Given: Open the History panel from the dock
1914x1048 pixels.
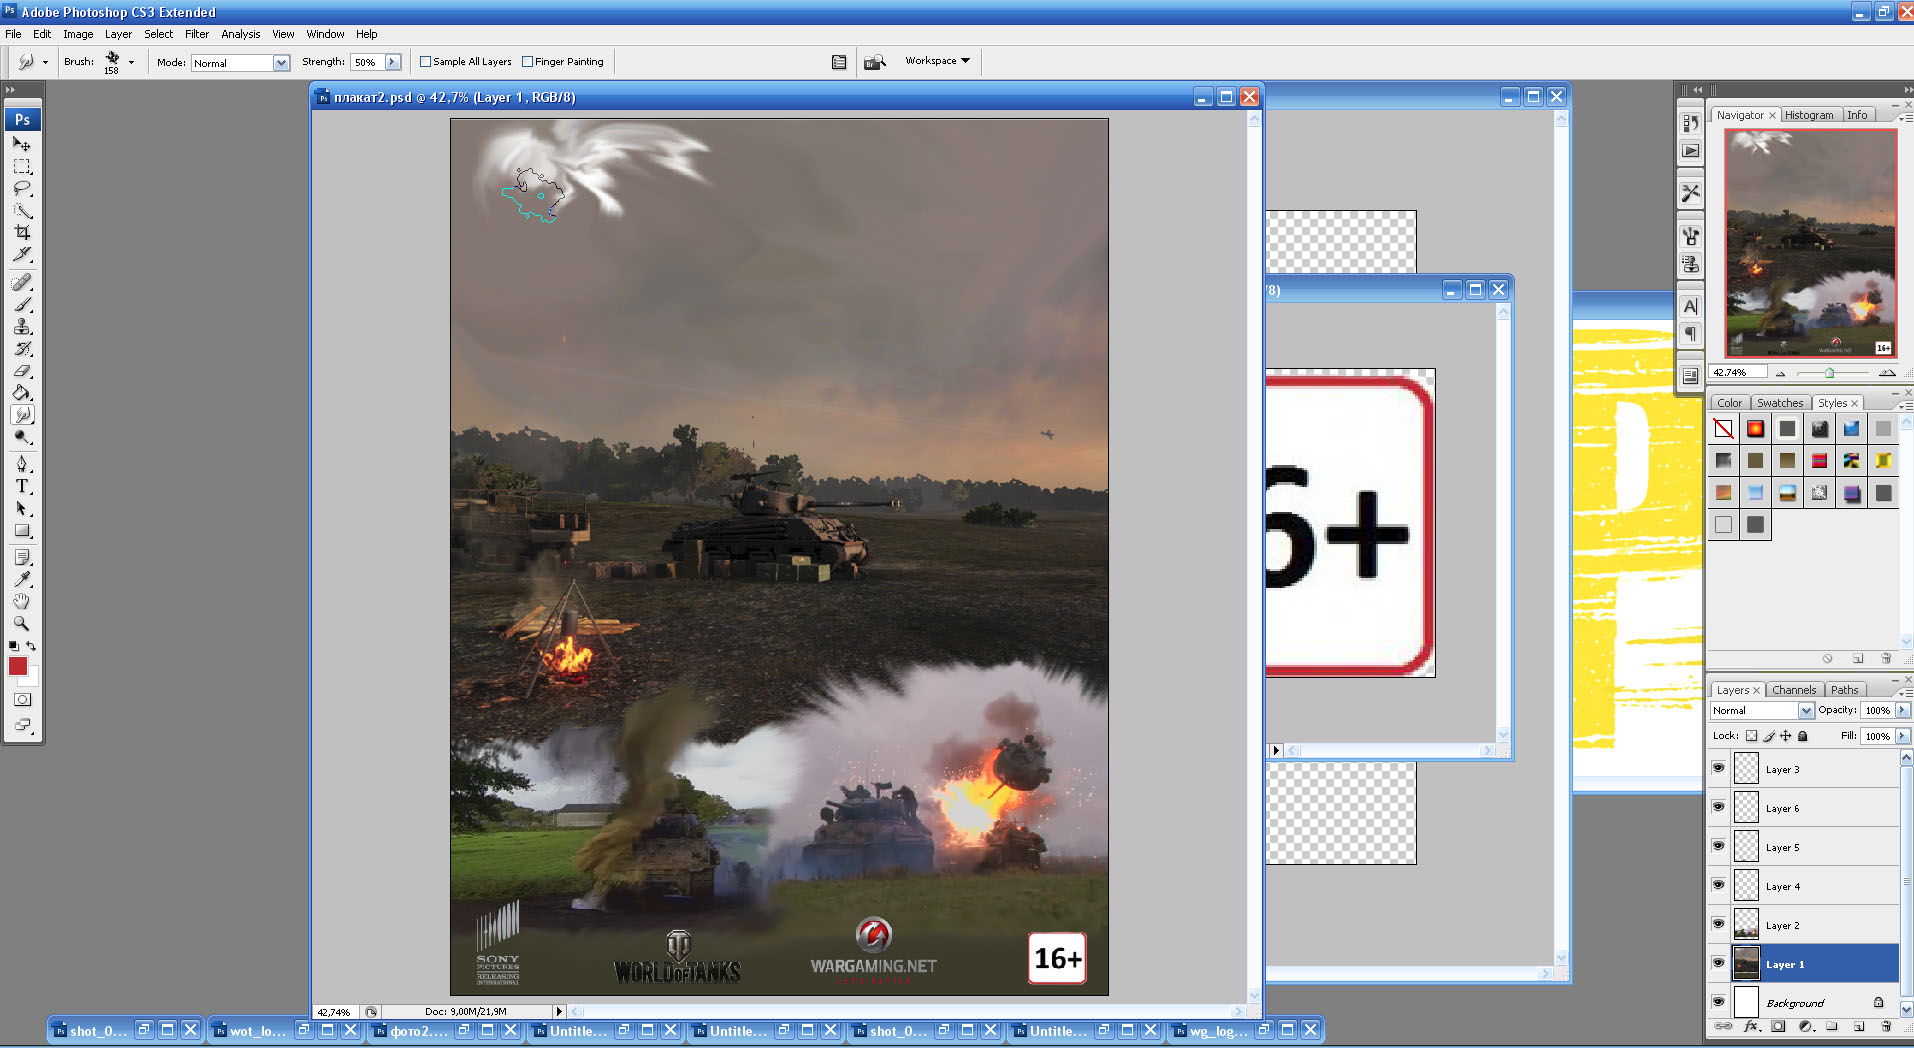Looking at the screenshot, I should pos(1690,123).
